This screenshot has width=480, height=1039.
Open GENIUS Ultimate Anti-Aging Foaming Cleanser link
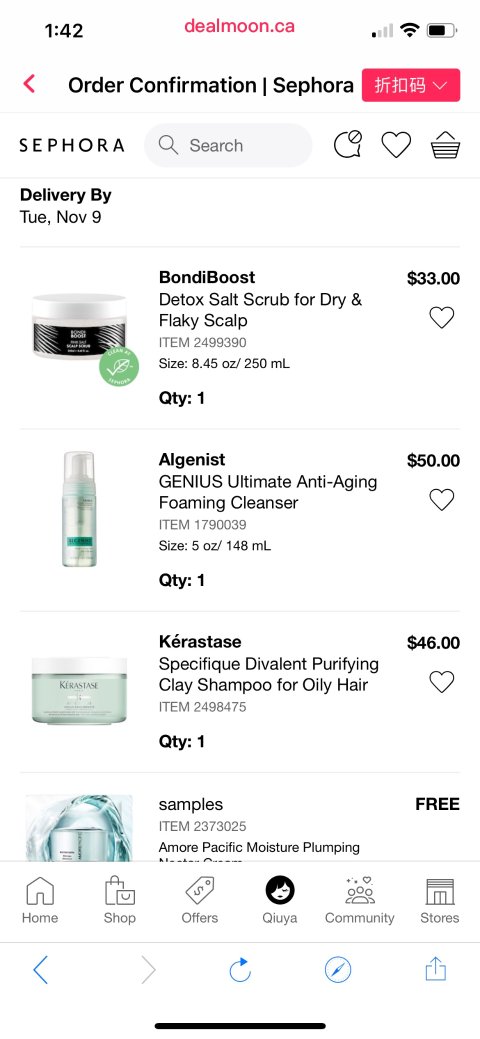[268, 492]
